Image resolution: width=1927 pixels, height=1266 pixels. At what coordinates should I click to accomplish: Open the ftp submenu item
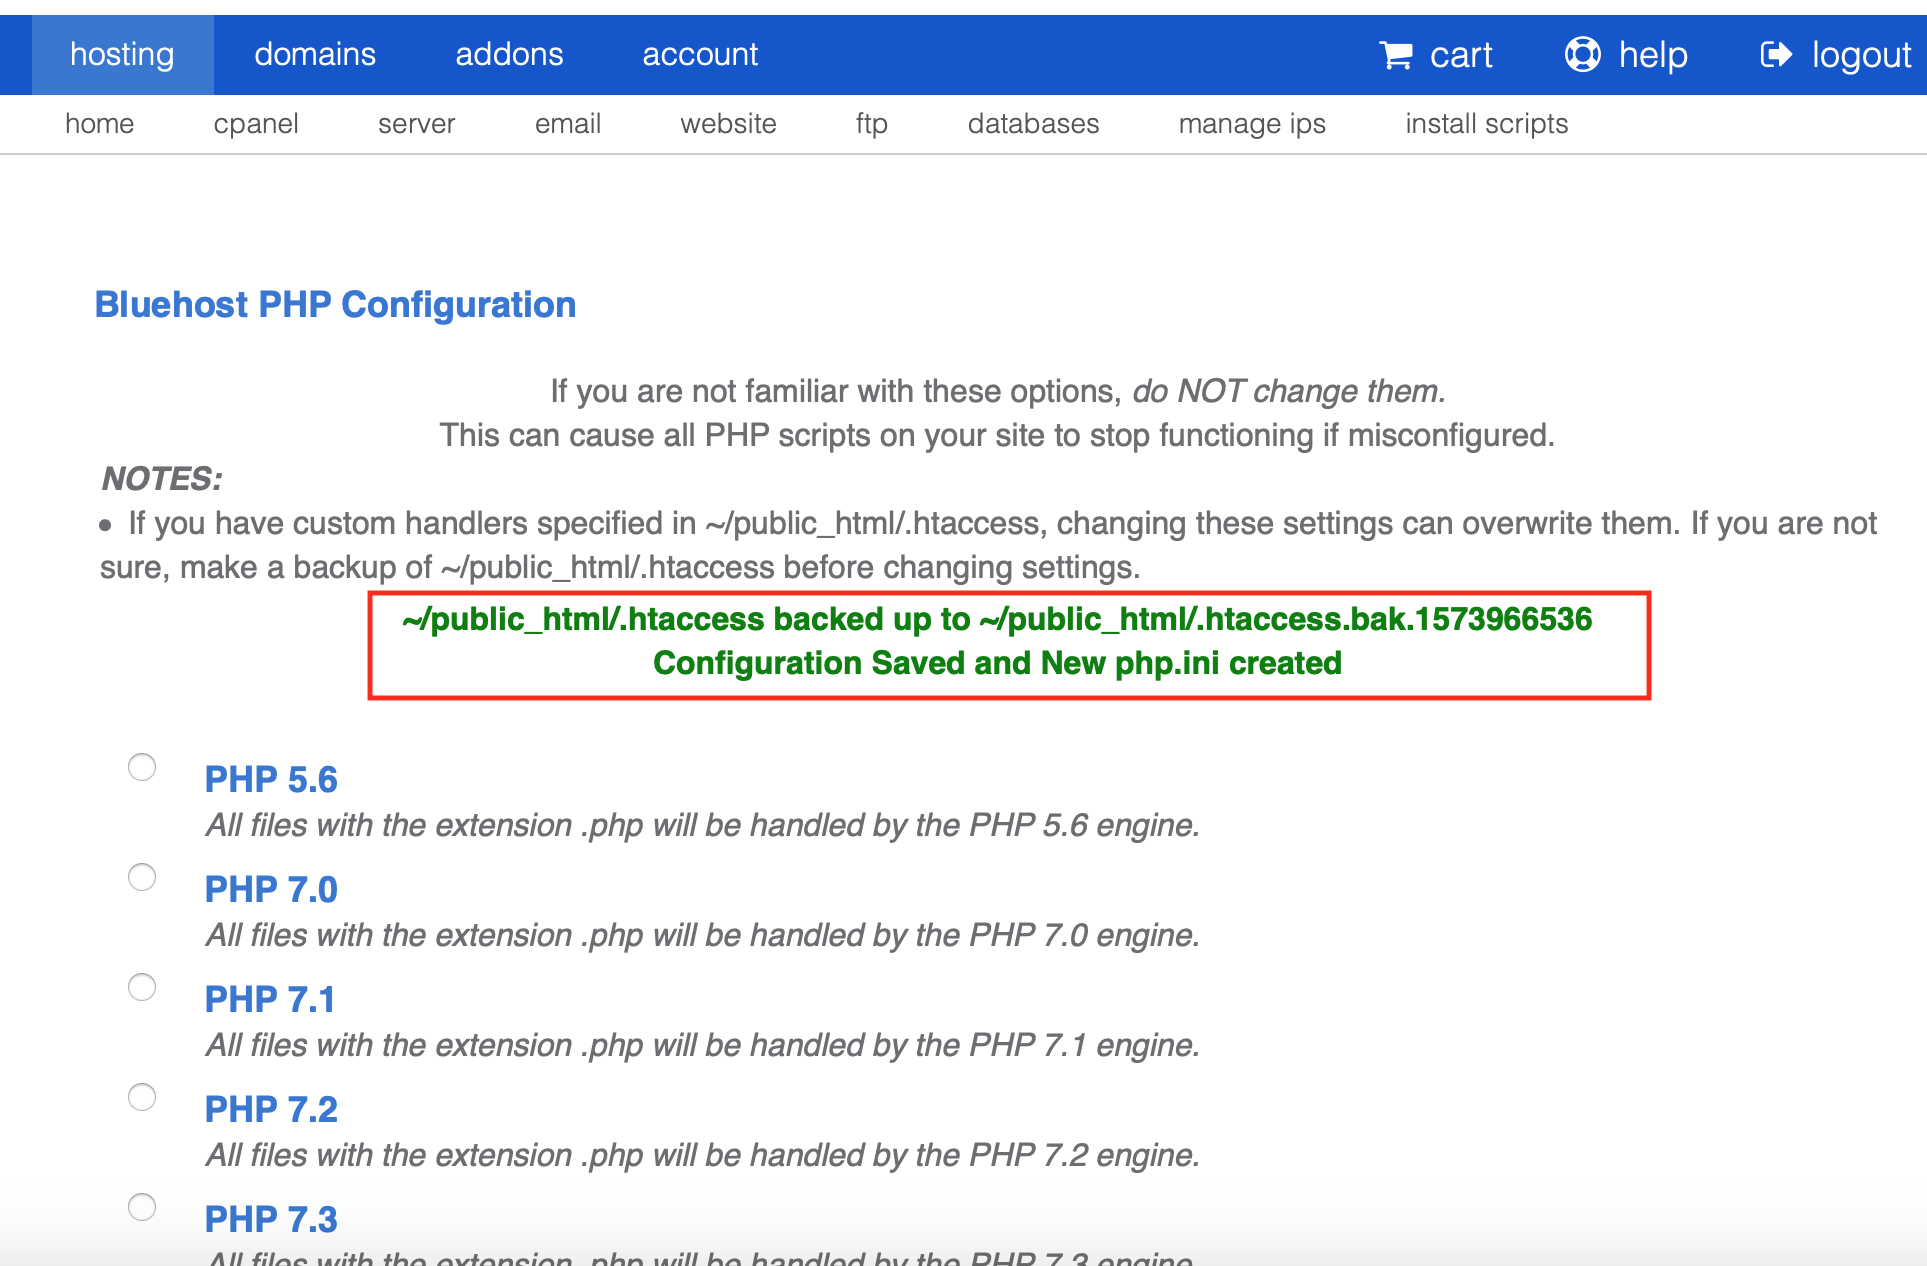point(872,123)
